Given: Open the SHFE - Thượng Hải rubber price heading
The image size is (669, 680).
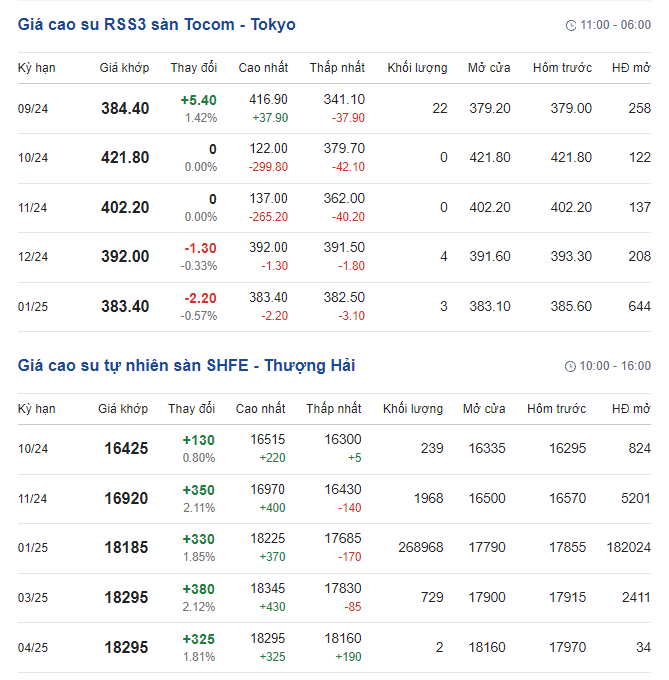Looking at the screenshot, I should (186, 365).
